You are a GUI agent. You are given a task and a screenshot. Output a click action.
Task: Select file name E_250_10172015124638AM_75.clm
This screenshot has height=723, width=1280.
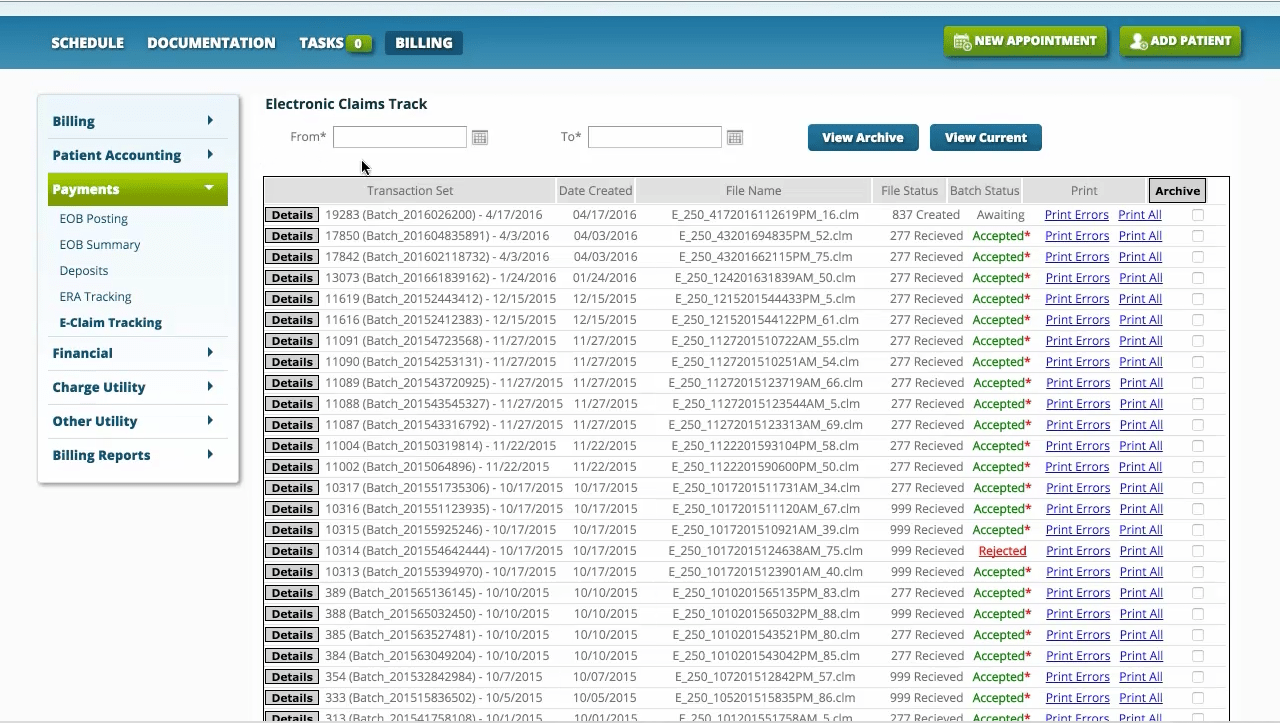765,551
